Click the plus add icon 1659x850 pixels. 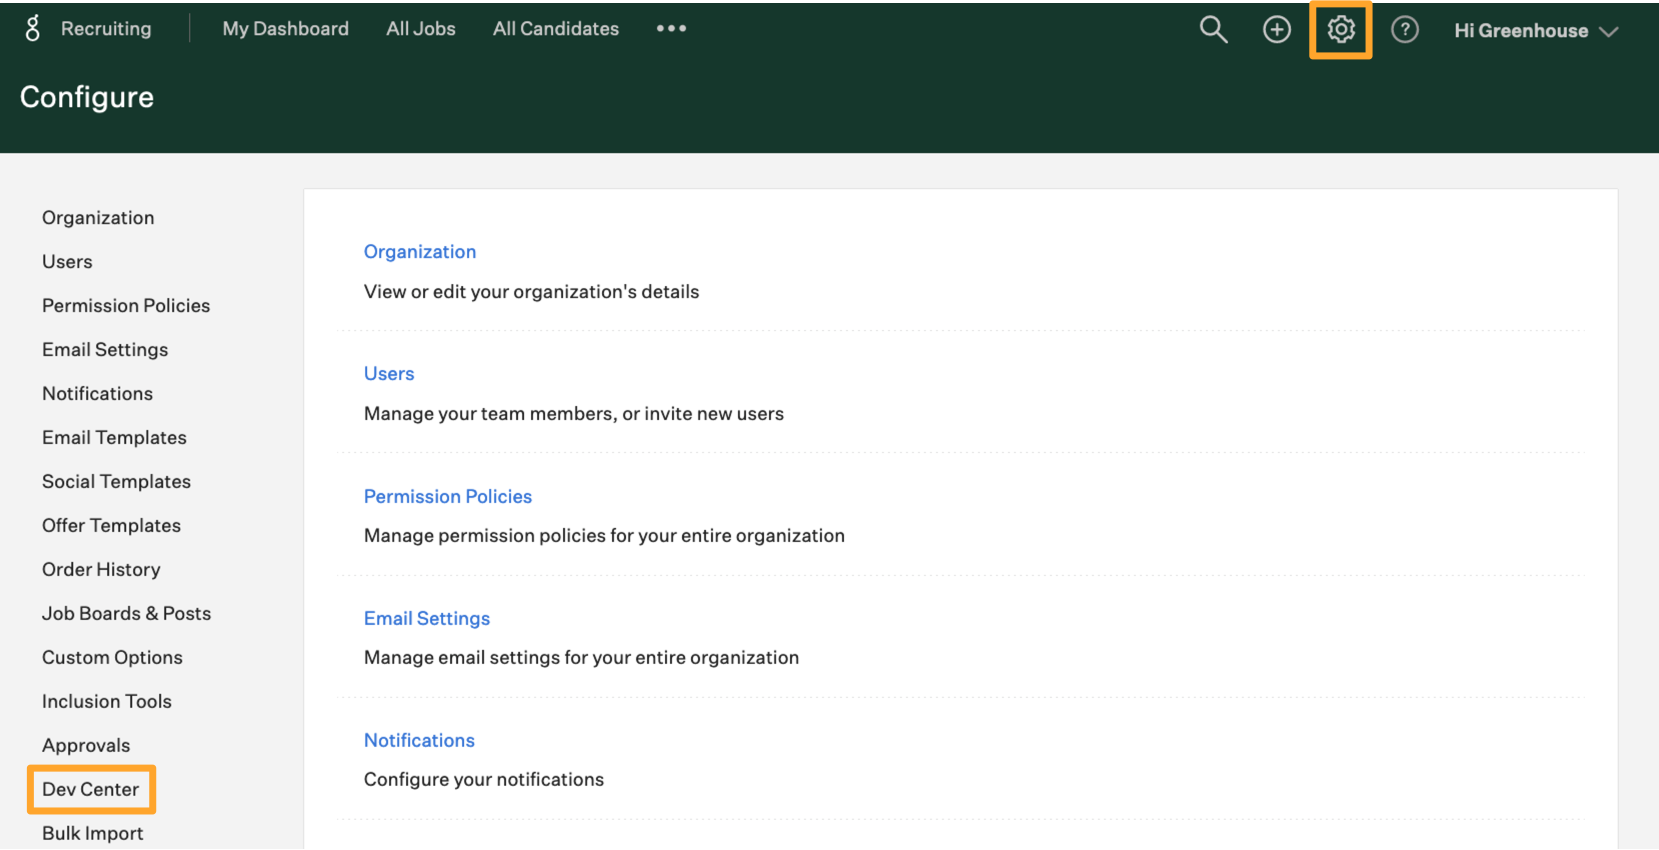pos(1276,30)
